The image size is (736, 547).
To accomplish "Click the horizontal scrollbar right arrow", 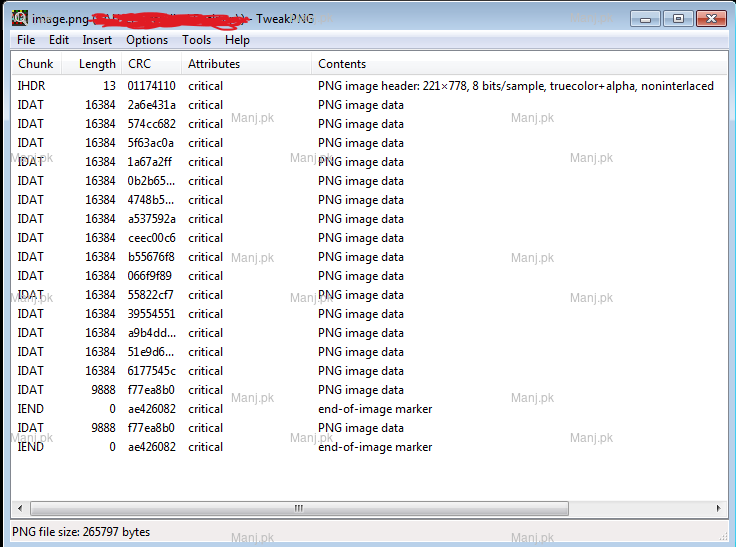I will coord(719,508).
